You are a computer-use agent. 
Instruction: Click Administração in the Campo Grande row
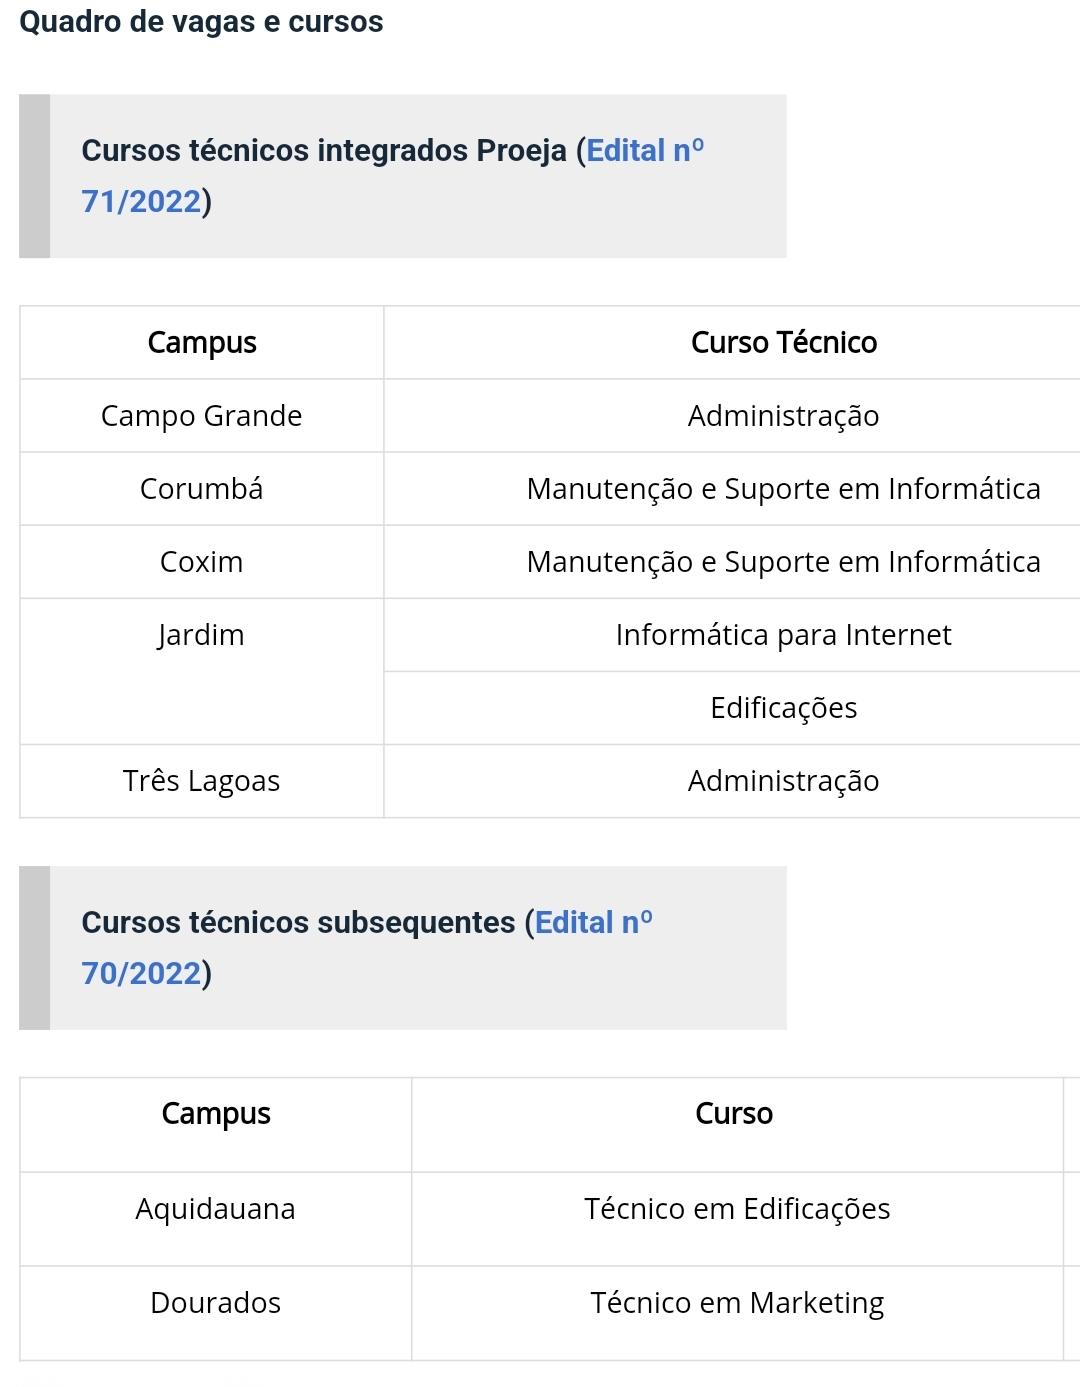tap(783, 416)
